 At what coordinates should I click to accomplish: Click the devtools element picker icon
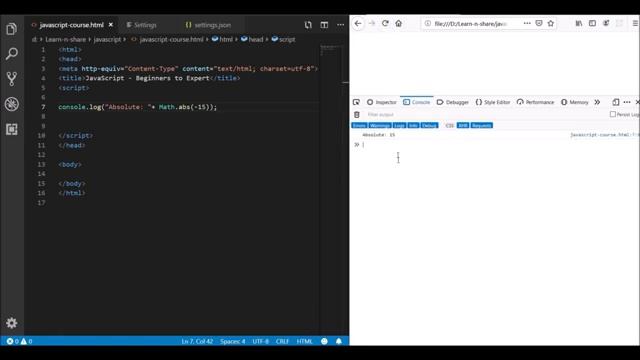pyautogui.click(x=356, y=102)
